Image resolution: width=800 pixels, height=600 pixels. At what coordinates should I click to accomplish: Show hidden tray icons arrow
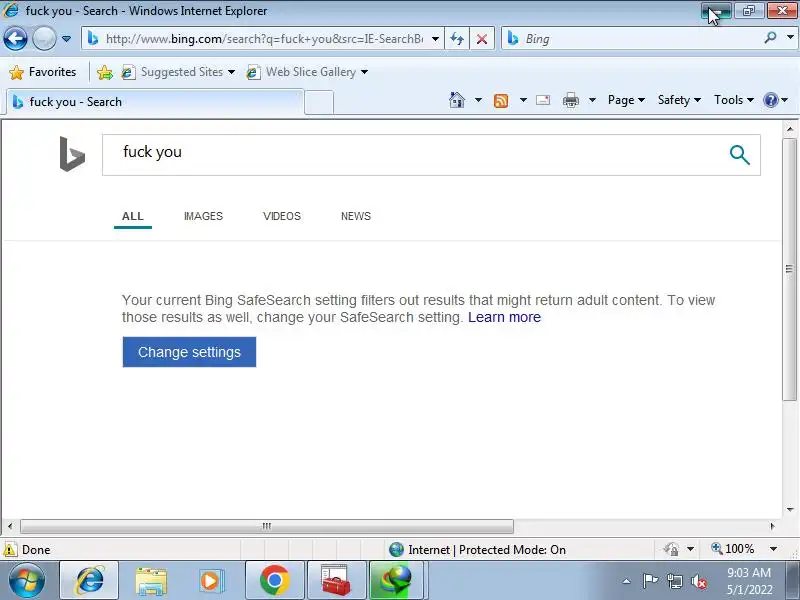pyautogui.click(x=627, y=581)
